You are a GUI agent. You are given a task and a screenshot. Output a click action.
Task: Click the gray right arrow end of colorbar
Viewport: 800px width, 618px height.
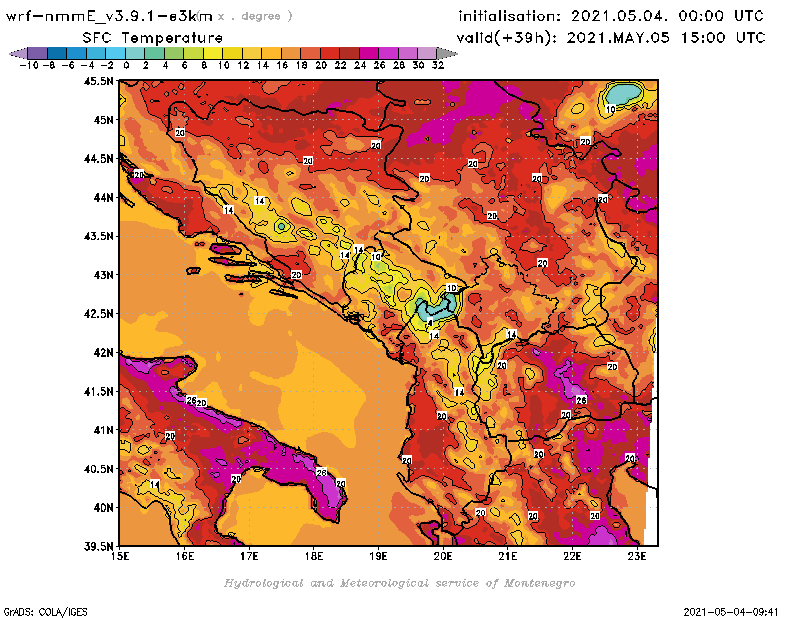click(x=446, y=53)
